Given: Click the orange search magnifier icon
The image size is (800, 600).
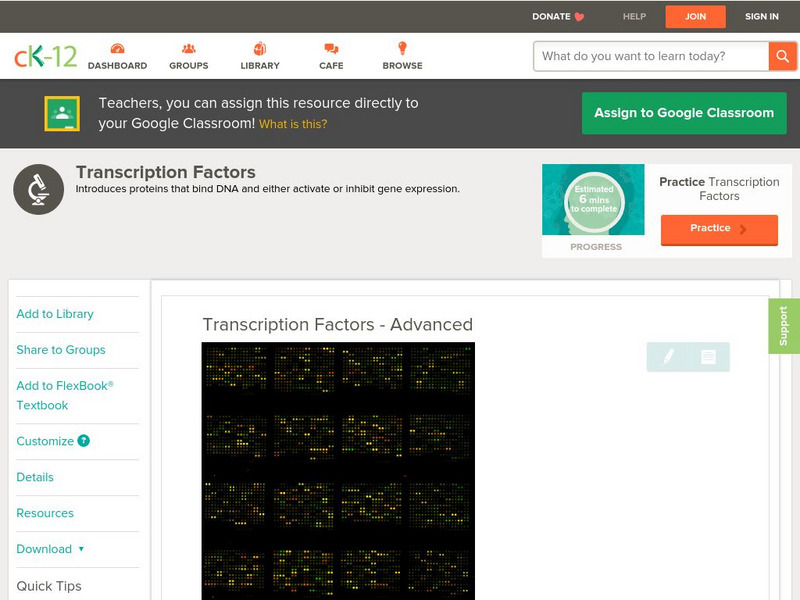Looking at the screenshot, I should click(x=783, y=56).
